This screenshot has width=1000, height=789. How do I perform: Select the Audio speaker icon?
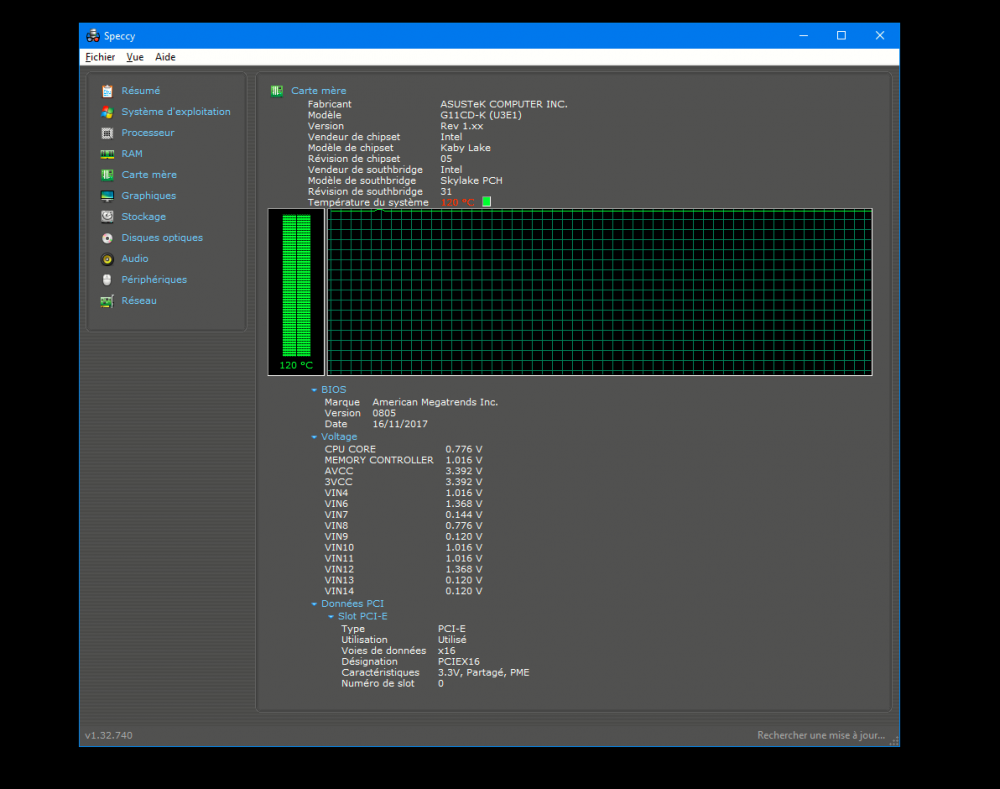pyautogui.click(x=107, y=259)
